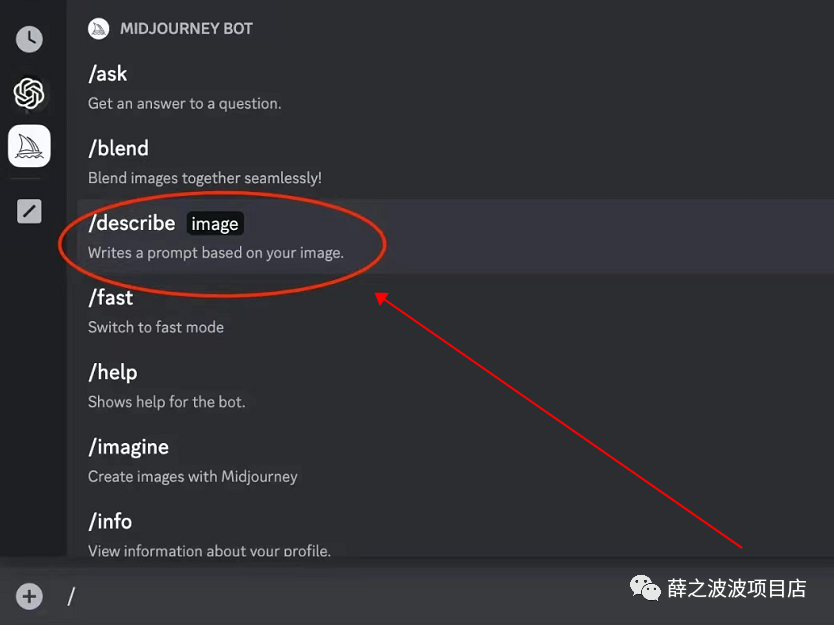Screen dimensions: 834x625
Task: Click the Midjourney Bot avatar in header
Action: pos(98,28)
